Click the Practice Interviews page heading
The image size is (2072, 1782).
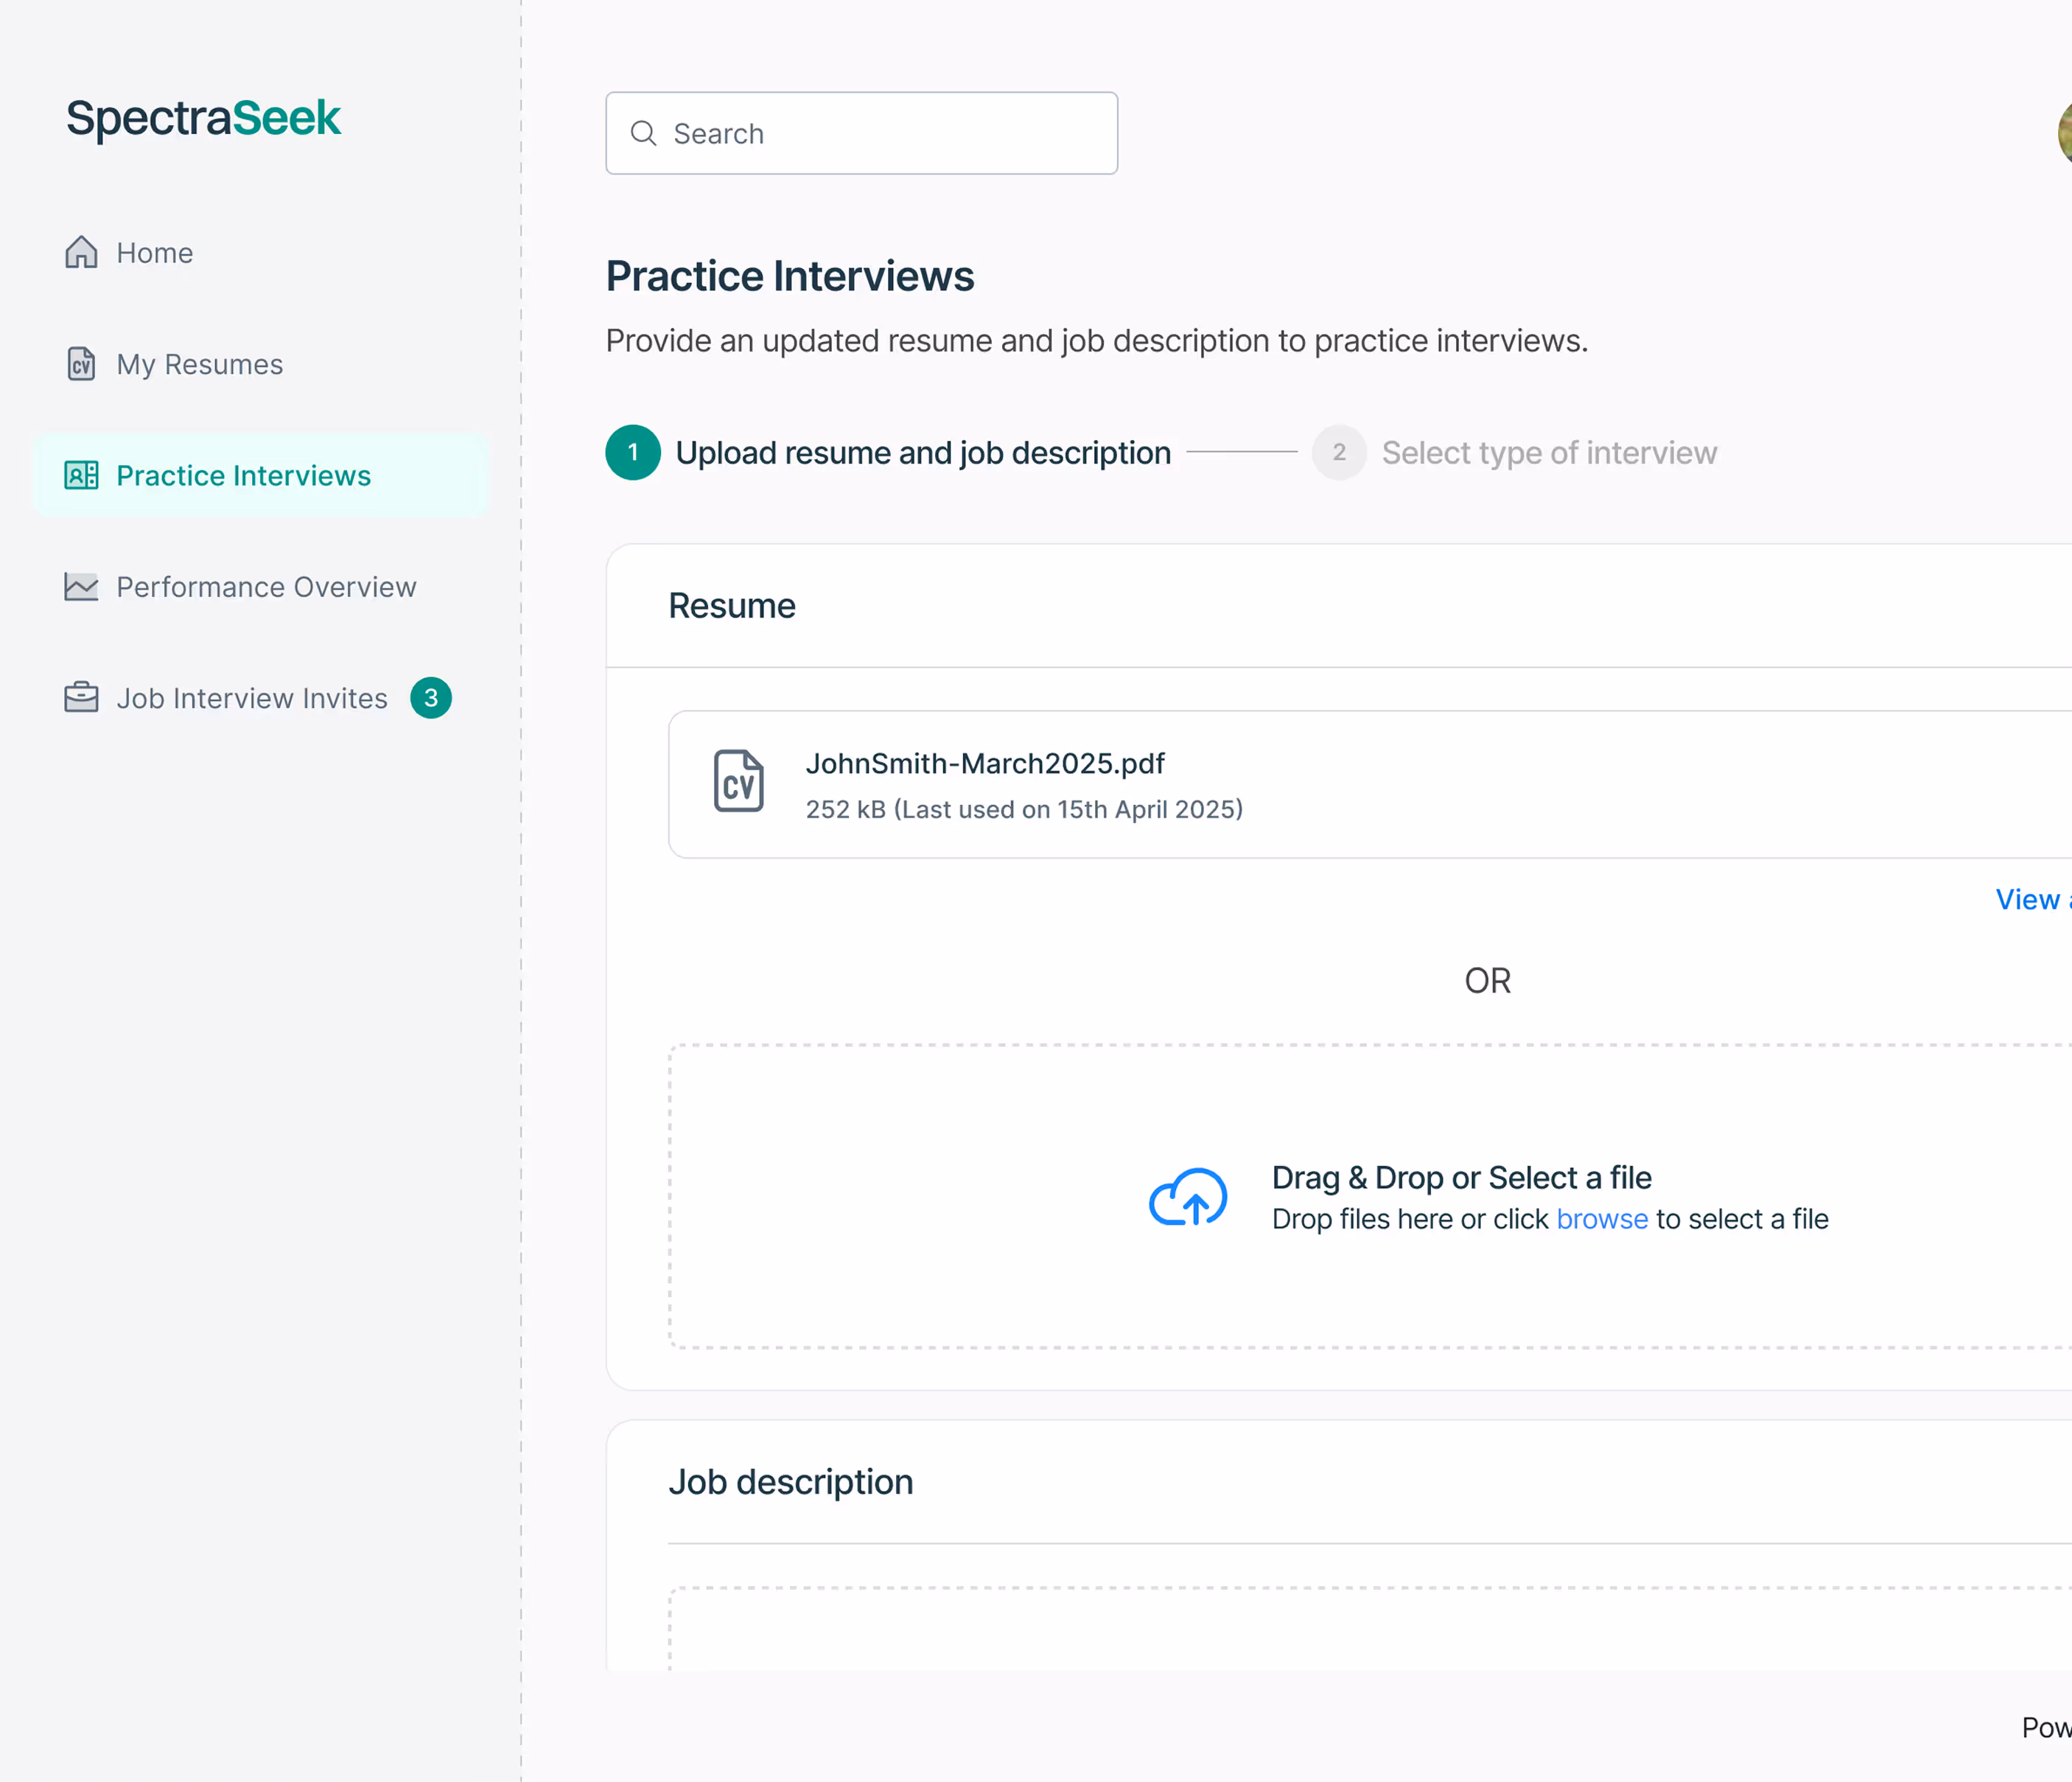coord(790,276)
